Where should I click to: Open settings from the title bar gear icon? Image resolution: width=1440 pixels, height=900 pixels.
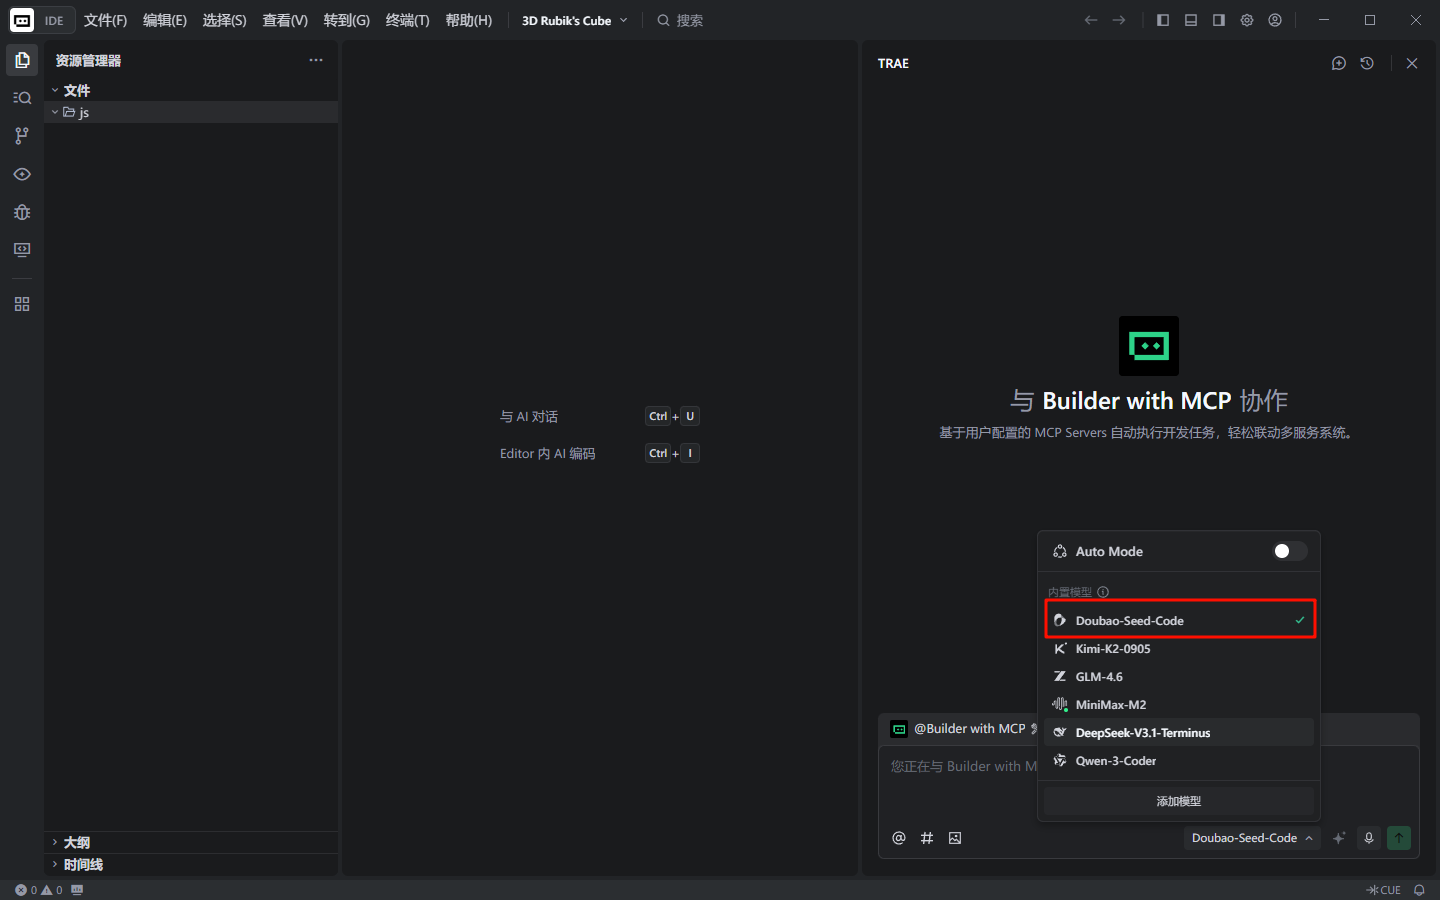coord(1247,20)
